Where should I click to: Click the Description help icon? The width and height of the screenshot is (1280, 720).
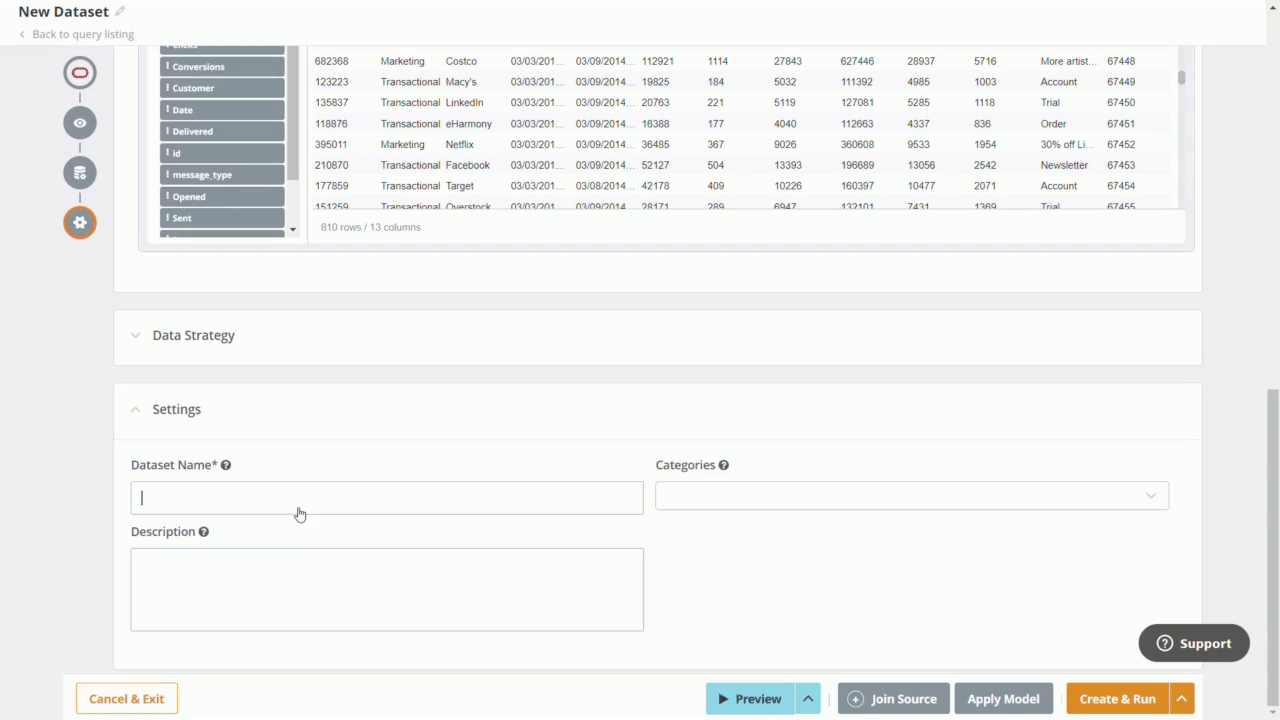203,532
